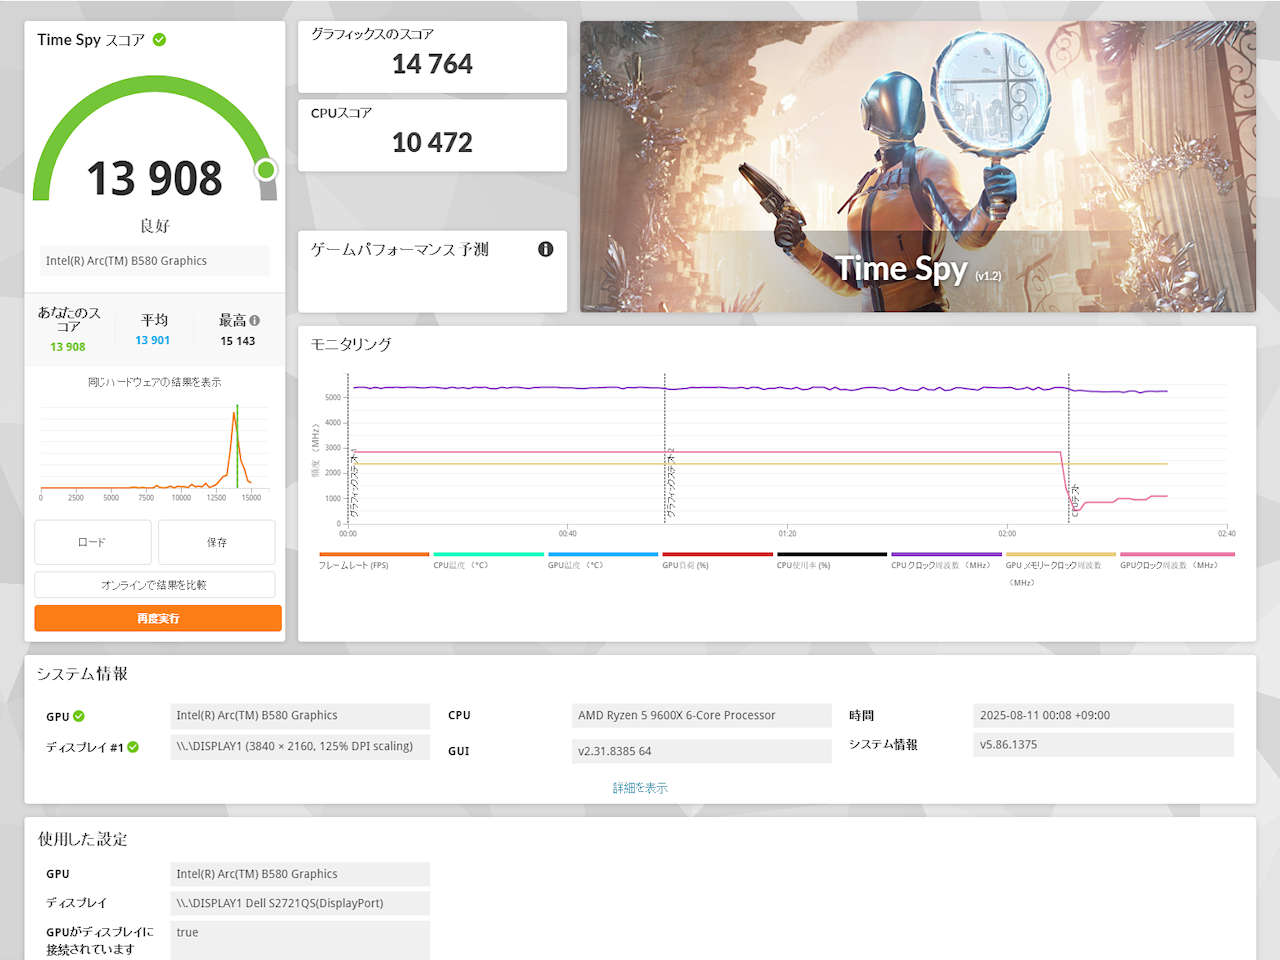Click the DISPLAY1 3840 × 2160 field
The width and height of the screenshot is (1280, 960).
[x=300, y=747]
